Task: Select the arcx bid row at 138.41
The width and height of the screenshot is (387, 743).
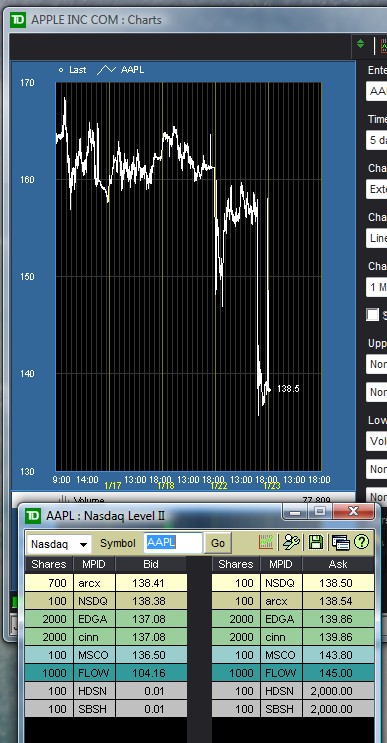Action: pos(106,583)
